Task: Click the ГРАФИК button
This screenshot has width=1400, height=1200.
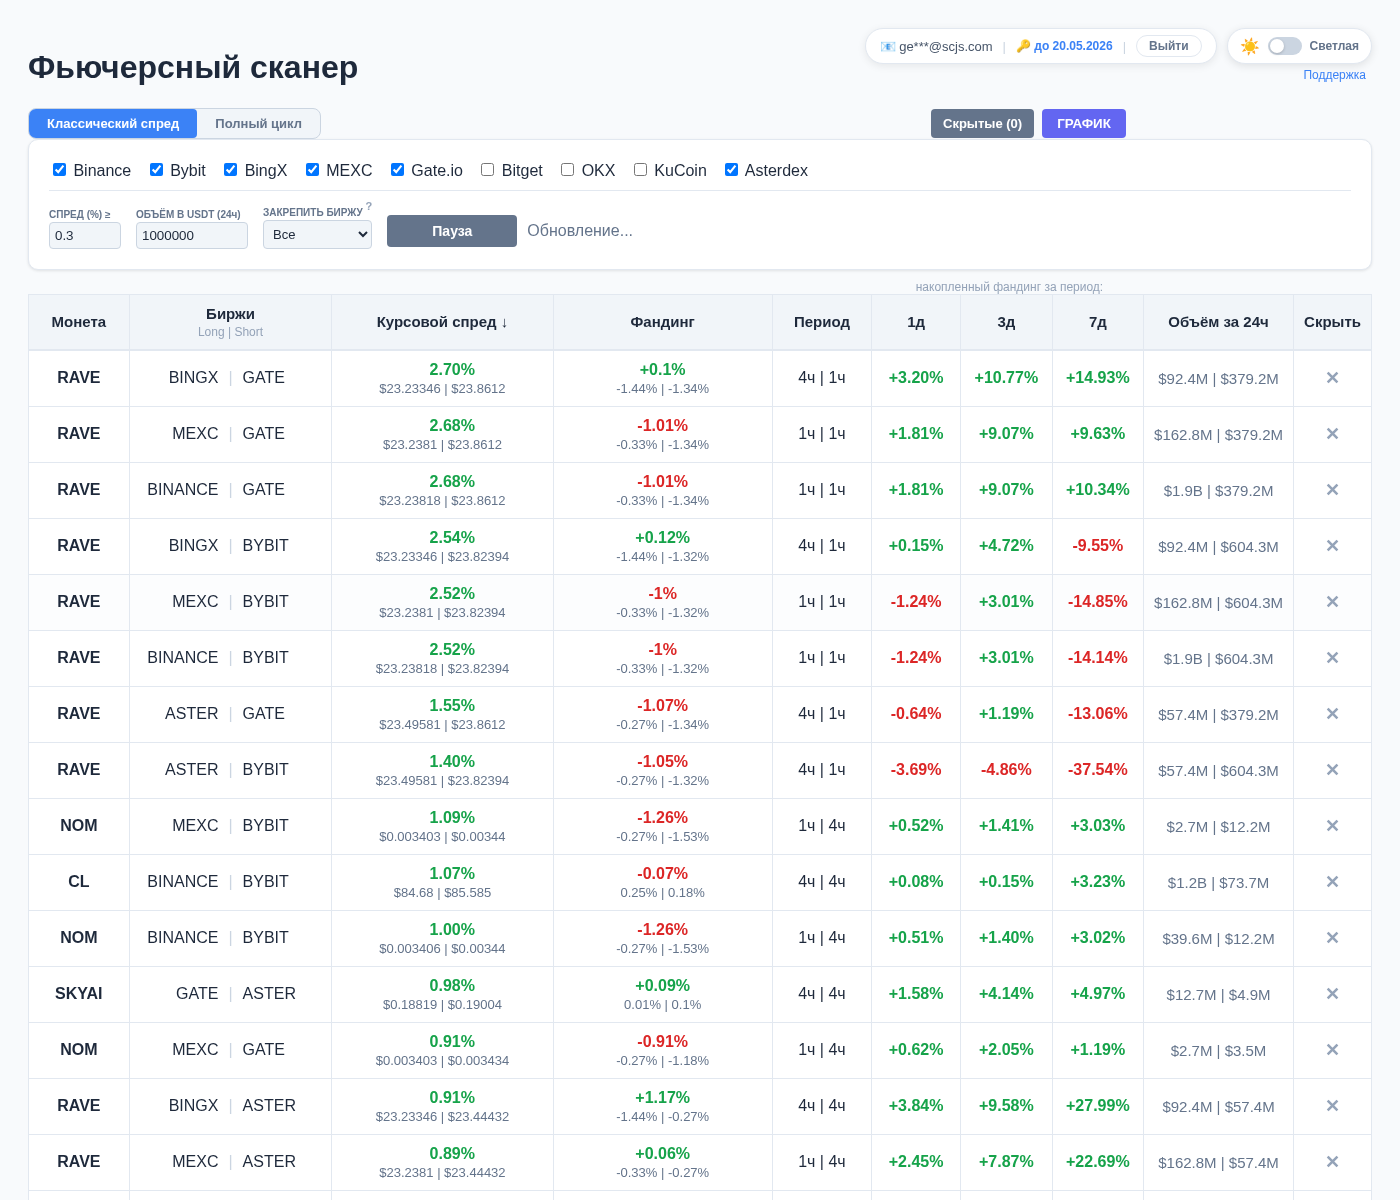Action: tap(1083, 124)
